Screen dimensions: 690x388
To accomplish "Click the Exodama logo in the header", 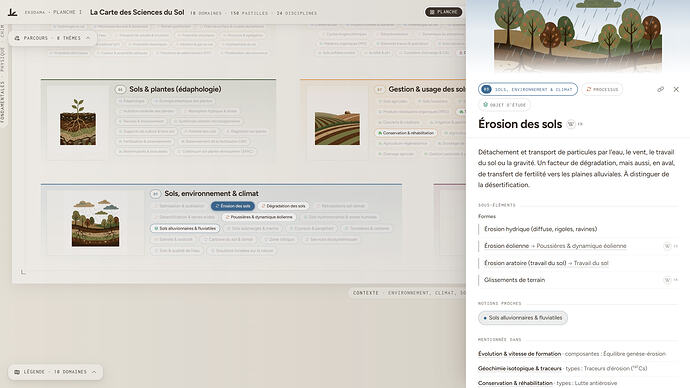I will [x=12, y=12].
